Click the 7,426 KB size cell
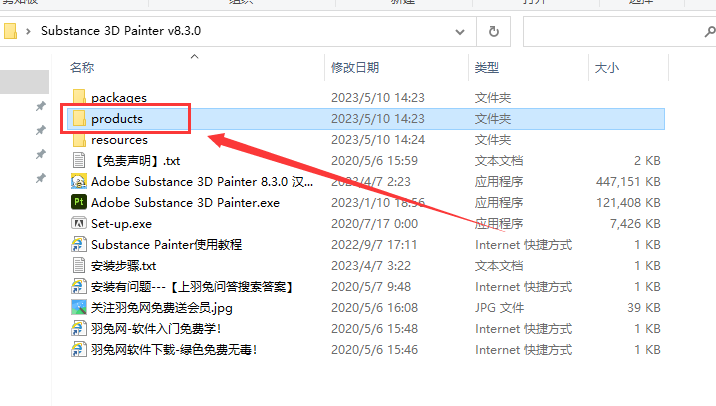Viewport: 716px width, 406px height. click(x=635, y=224)
